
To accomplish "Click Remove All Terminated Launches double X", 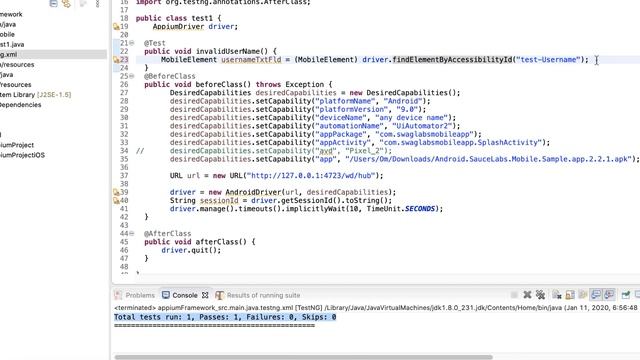I will (540, 295).
